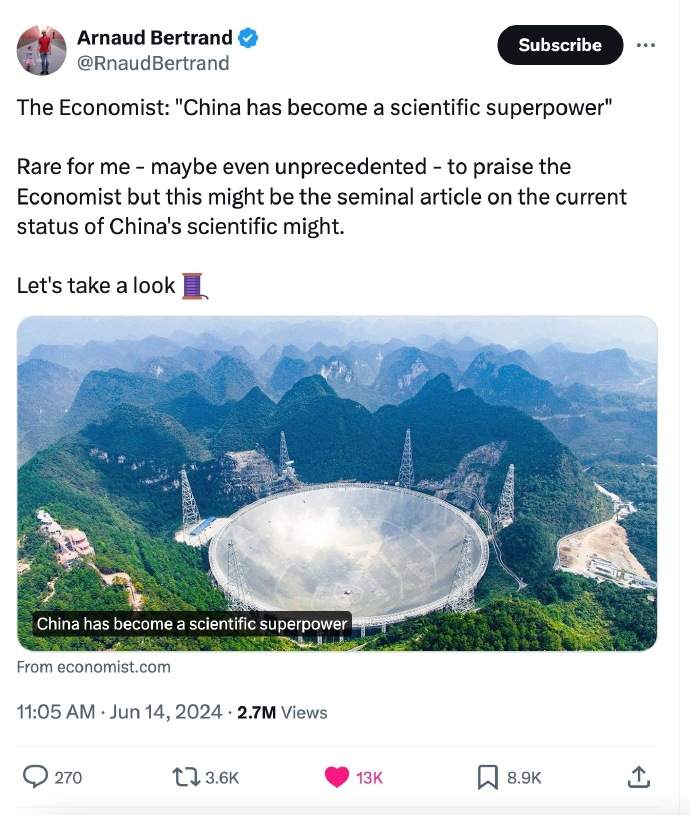Image resolution: width=690 pixels, height=815 pixels.
Task: Open the Arnaud Bertrand display name link
Action: [x=154, y=38]
